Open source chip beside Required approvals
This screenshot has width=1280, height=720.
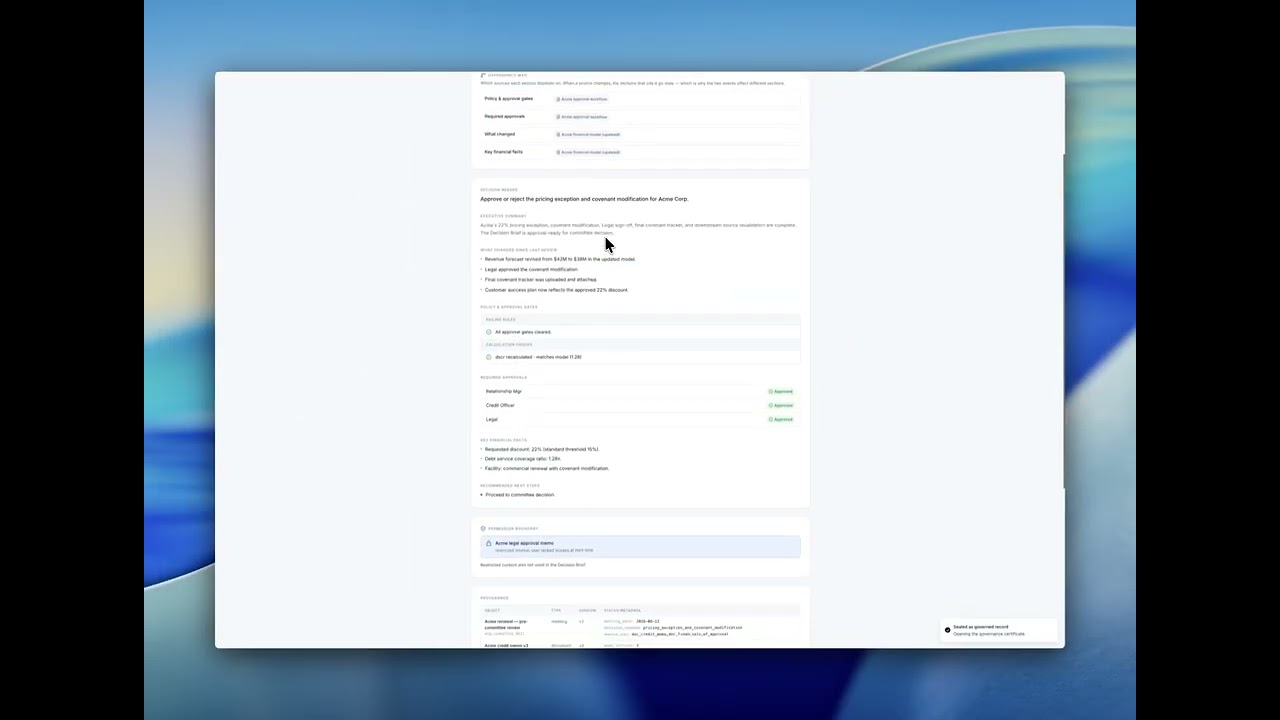(582, 117)
